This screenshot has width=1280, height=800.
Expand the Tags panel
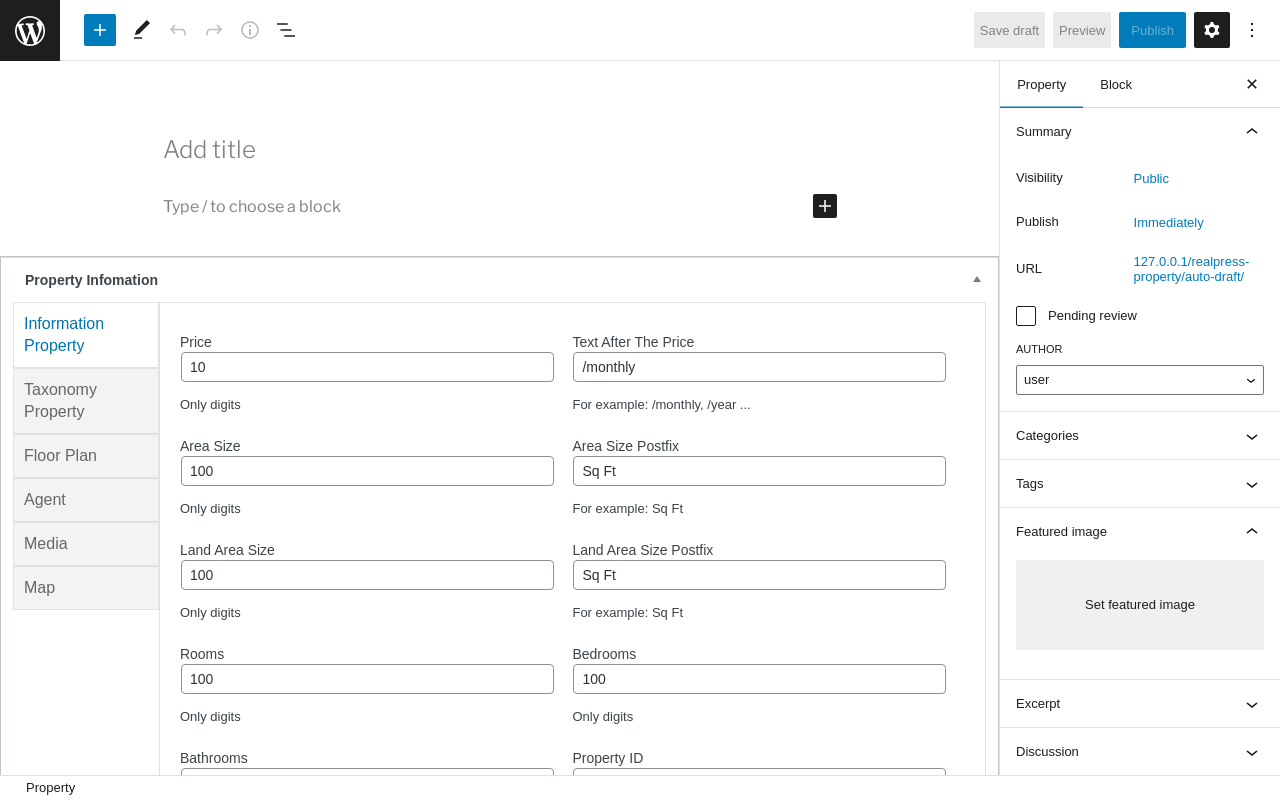point(1140,484)
